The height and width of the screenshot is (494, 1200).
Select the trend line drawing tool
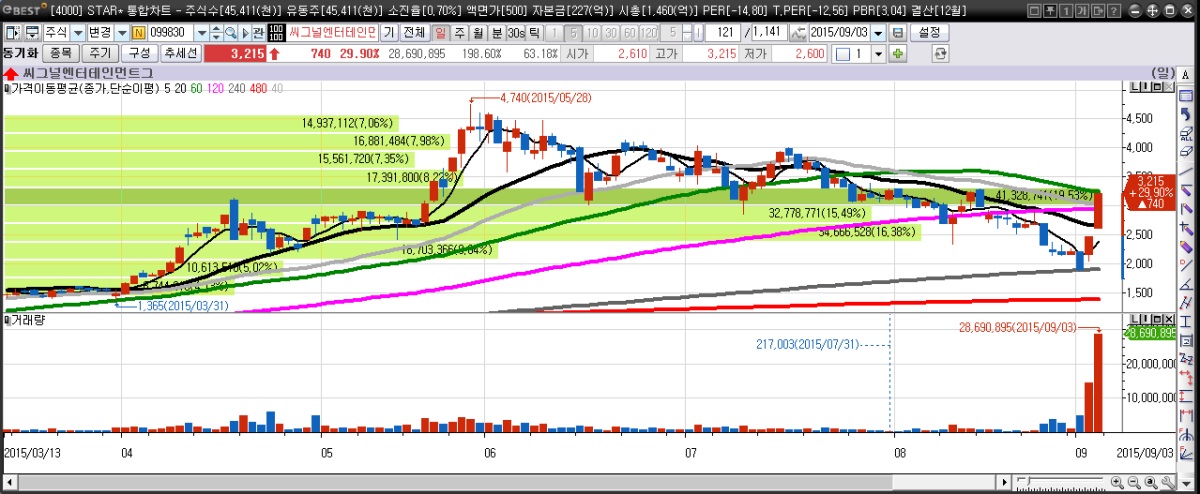point(1186,171)
